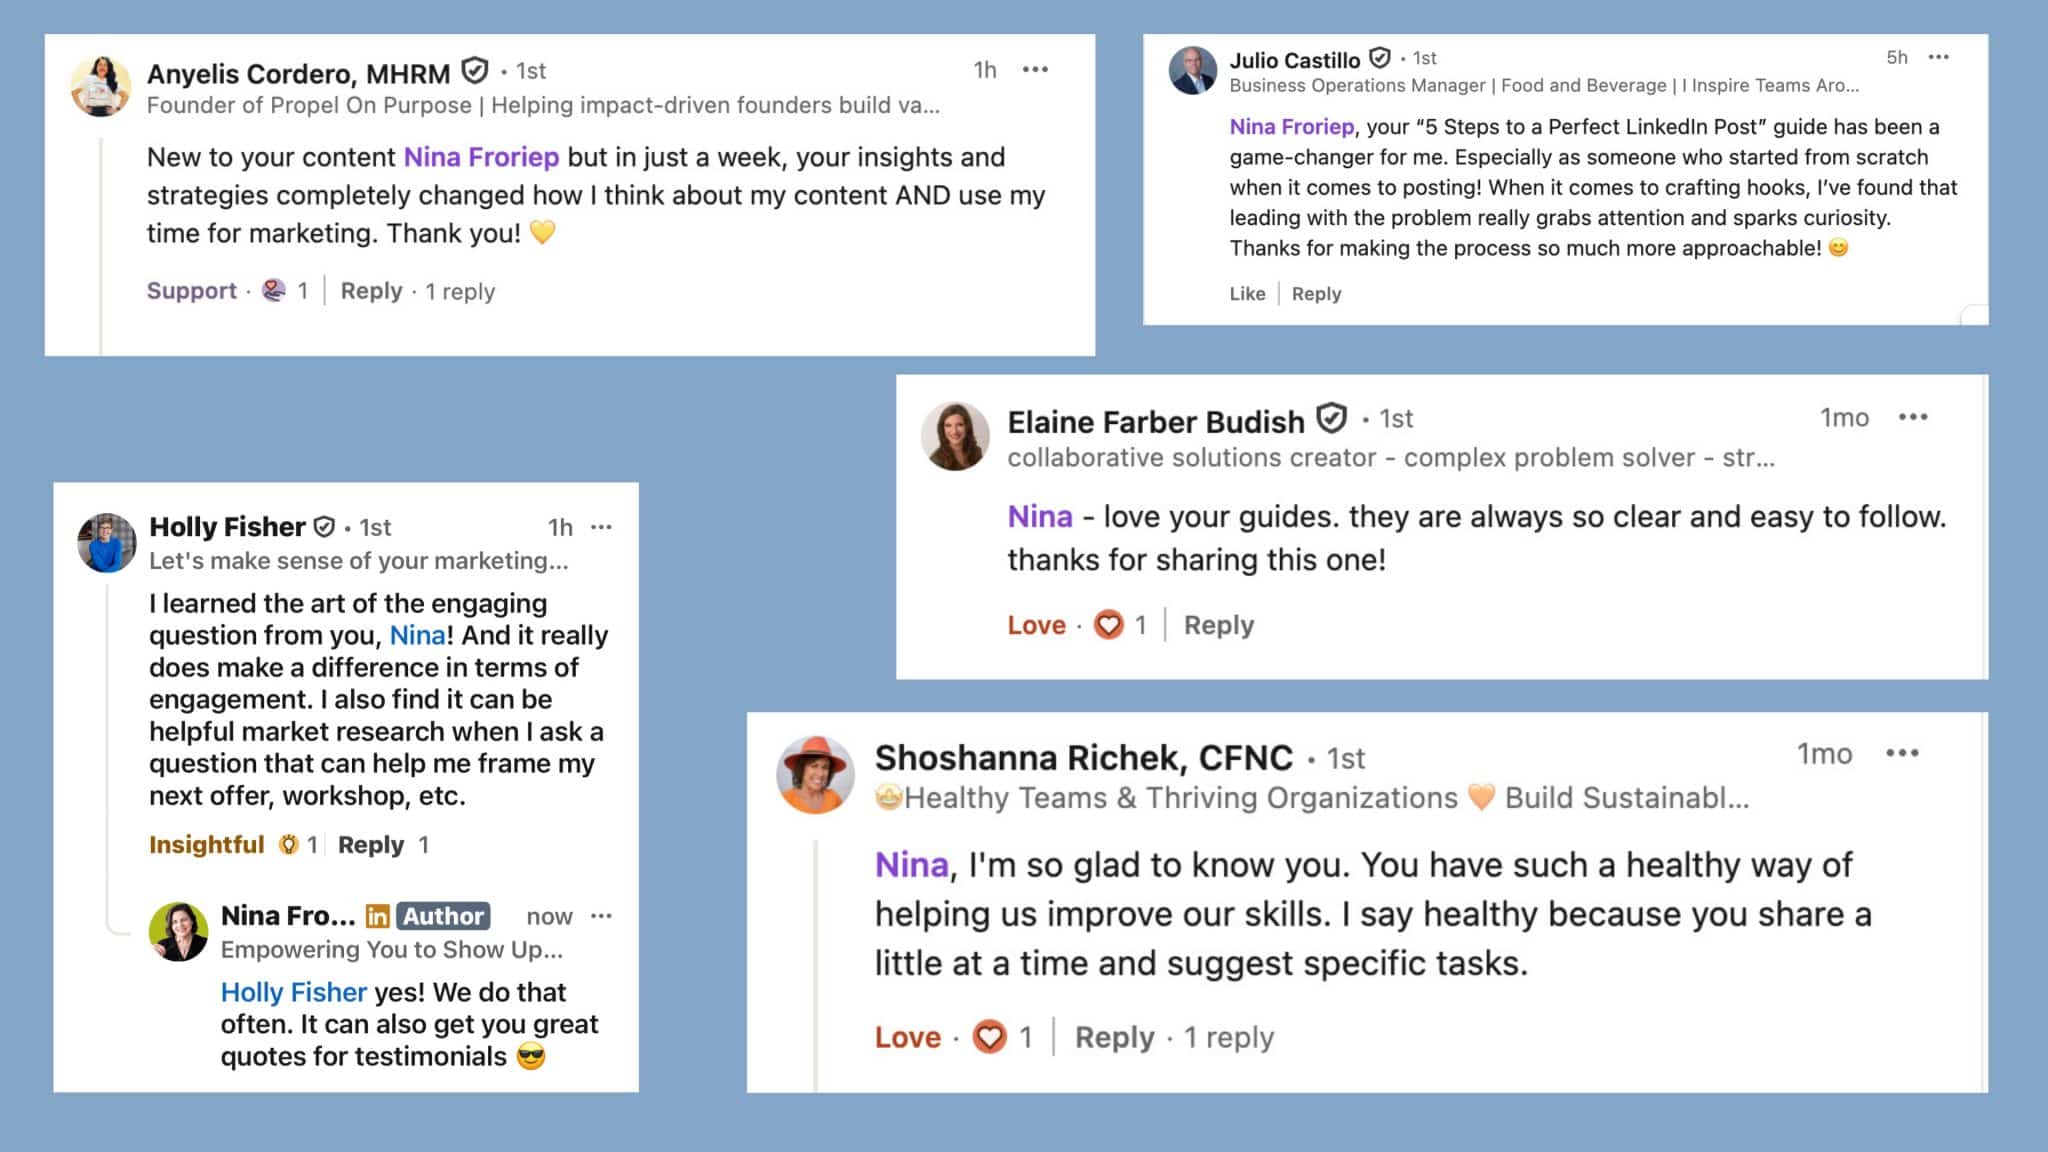
Task: Toggle Insightful reaction on Holly Fisher's comment
Action: coord(207,845)
